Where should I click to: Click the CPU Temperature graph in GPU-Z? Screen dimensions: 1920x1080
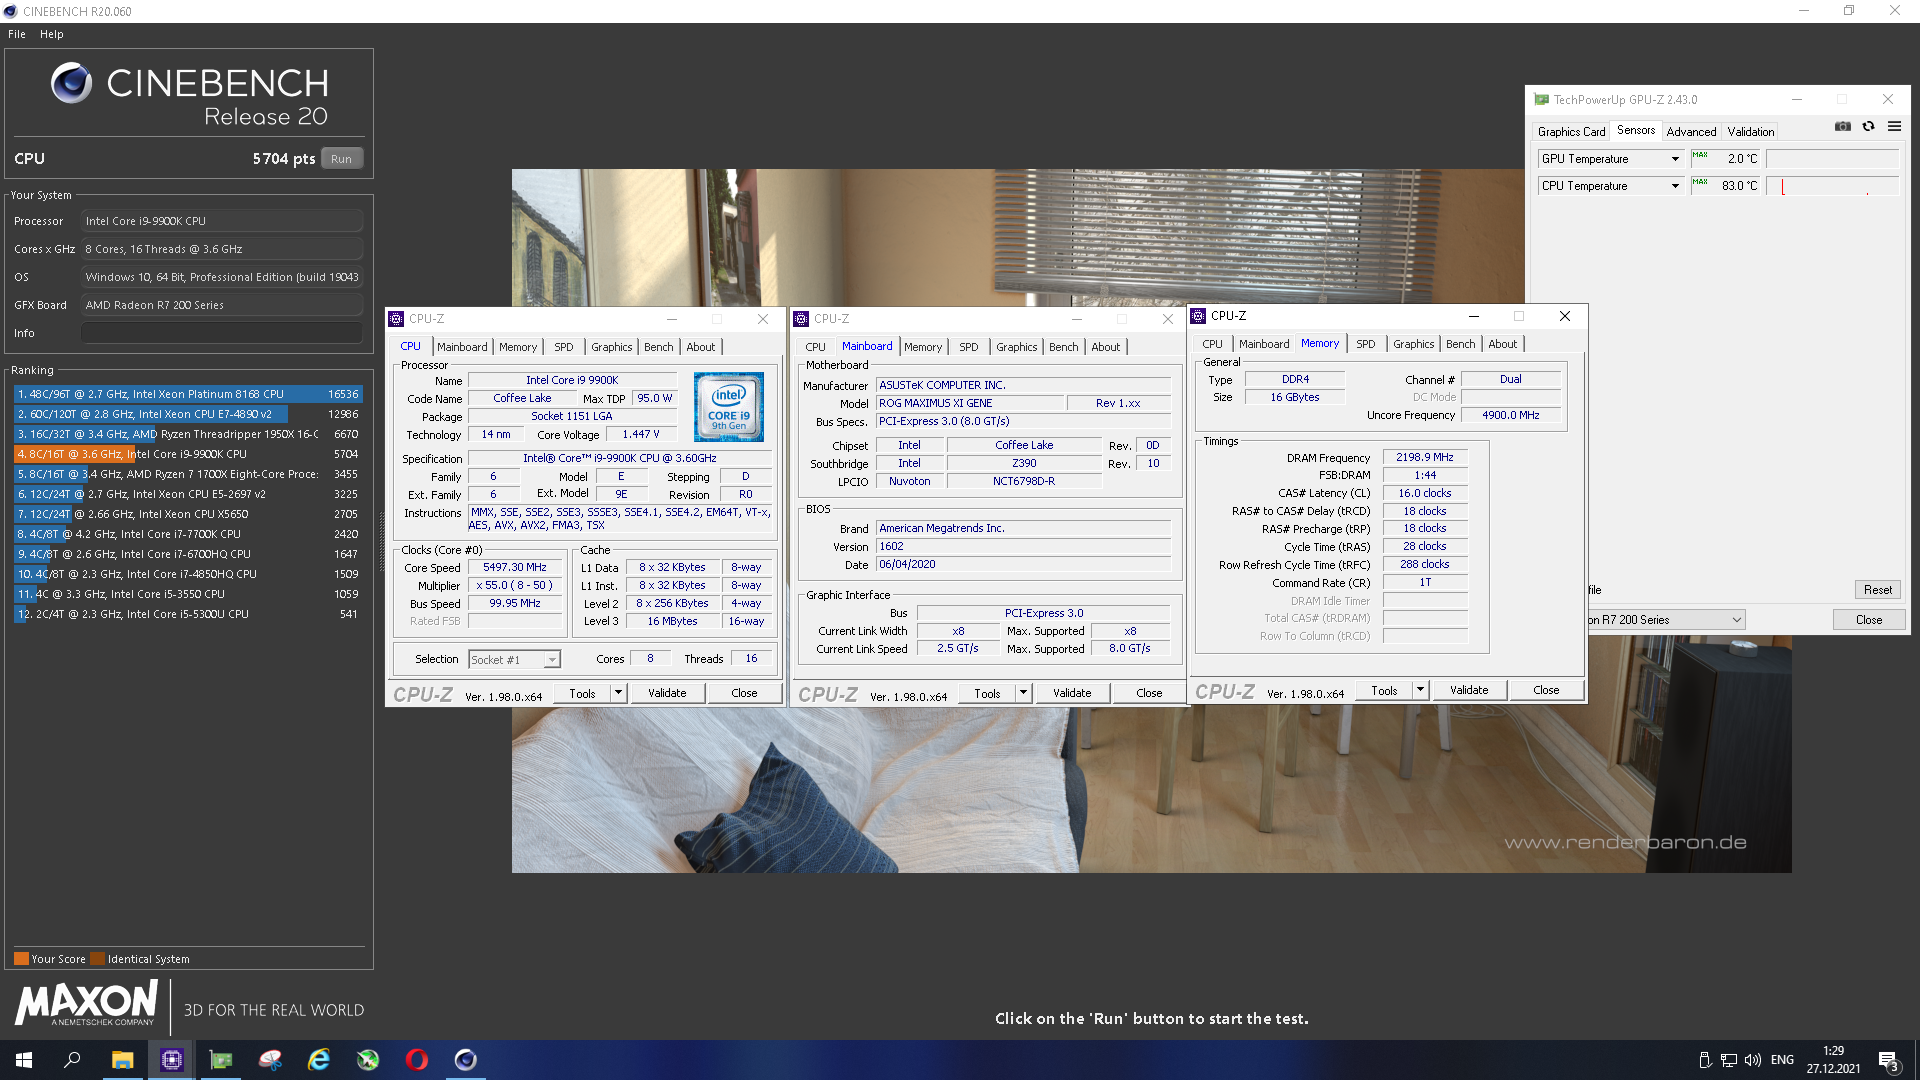1833,186
